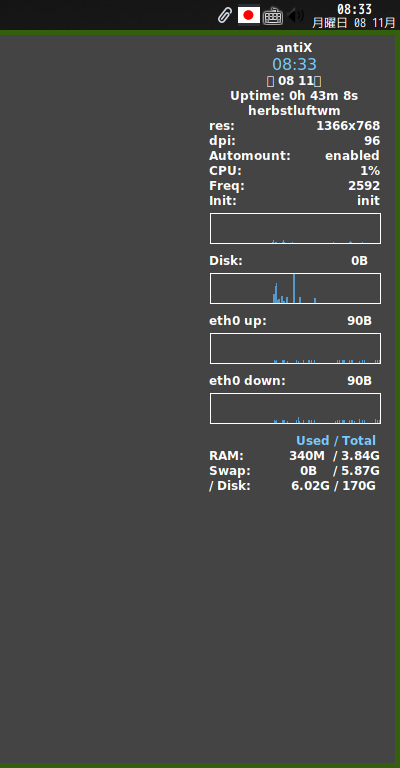400x768 pixels.
Task: Click the Swap usage row
Action: coord(294,471)
